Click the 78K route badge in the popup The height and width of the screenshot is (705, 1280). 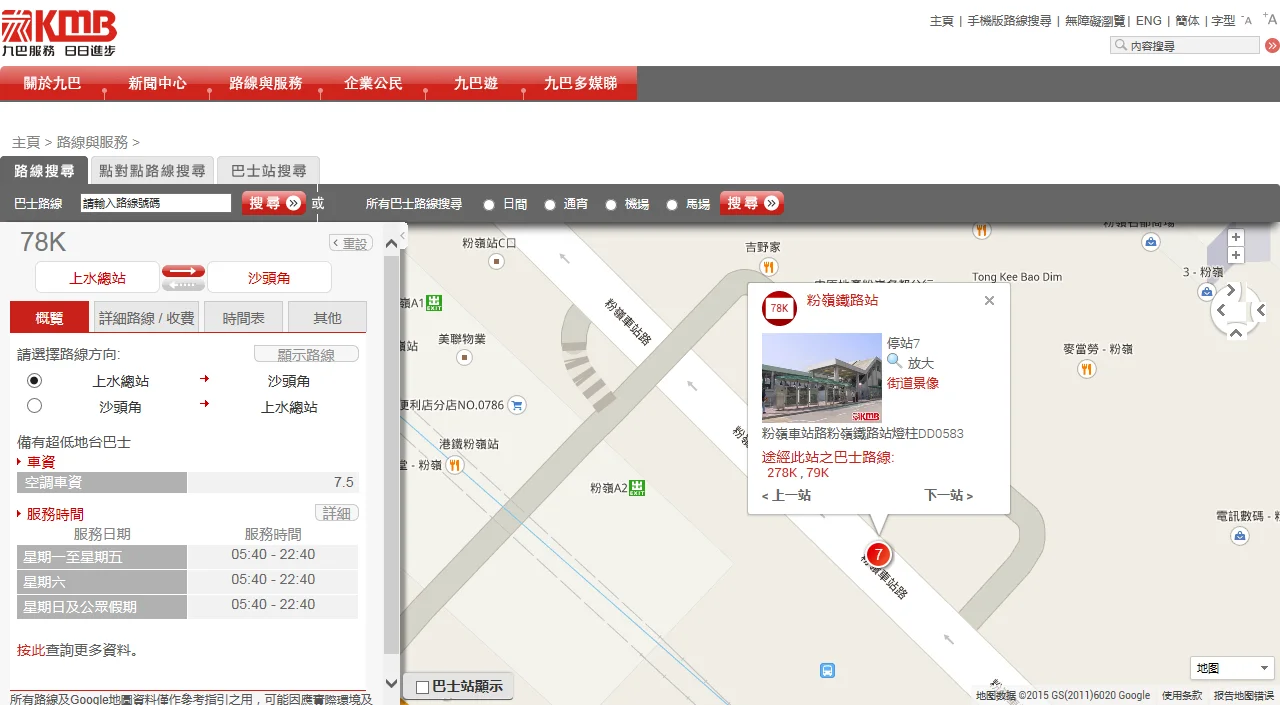[x=779, y=309]
